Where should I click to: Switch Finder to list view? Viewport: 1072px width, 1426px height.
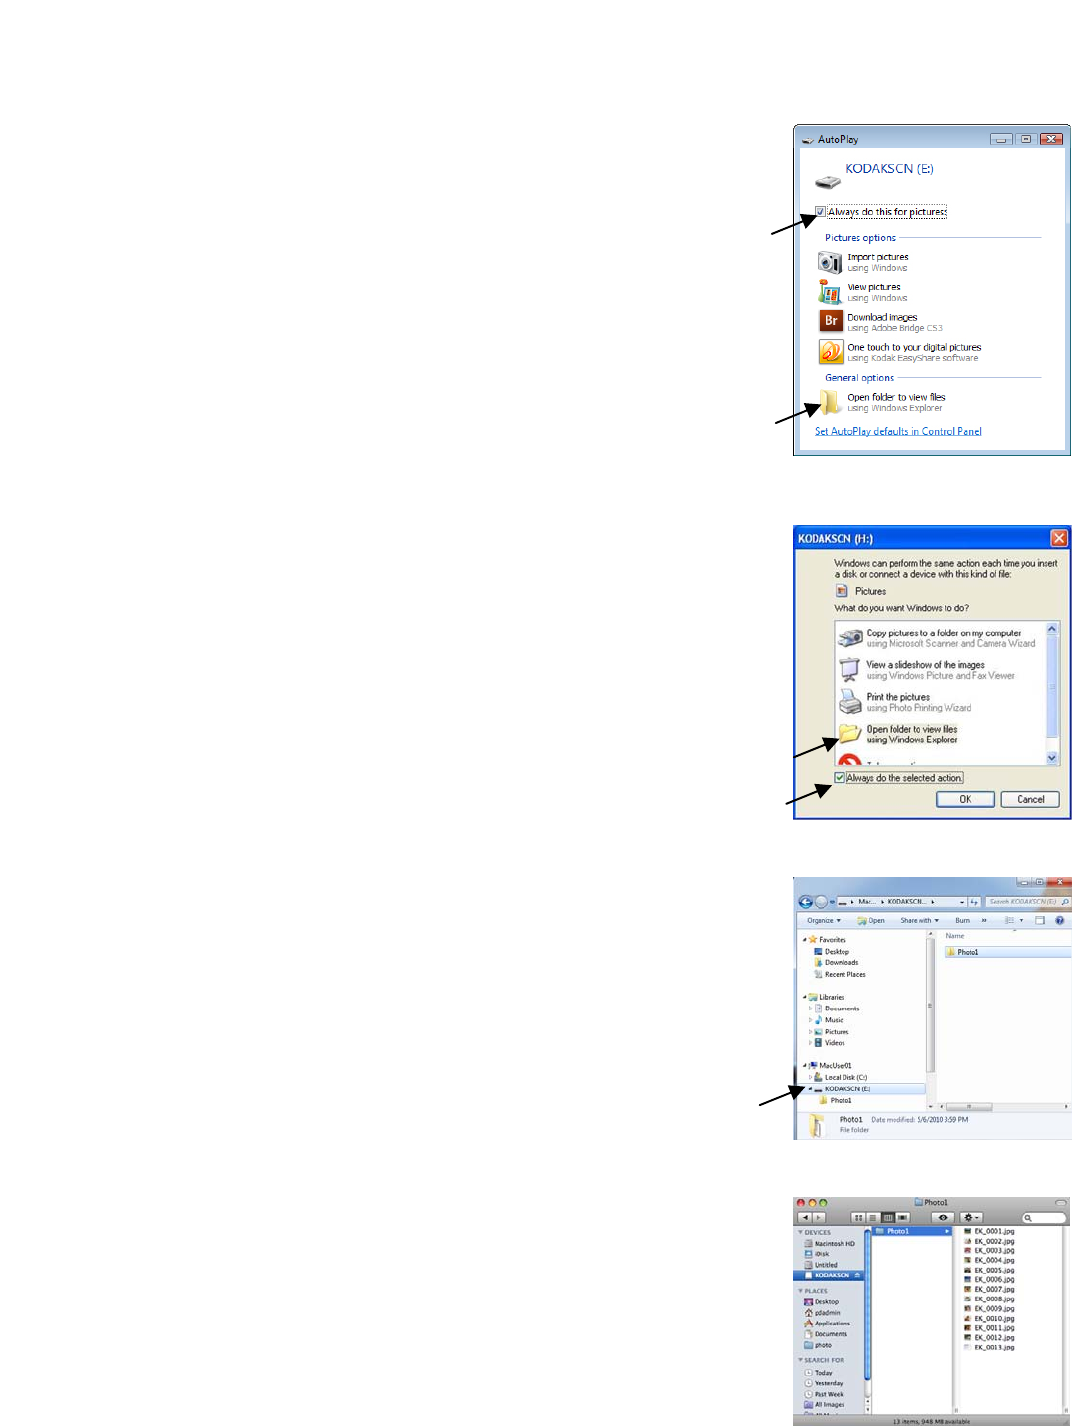pyautogui.click(x=872, y=1218)
